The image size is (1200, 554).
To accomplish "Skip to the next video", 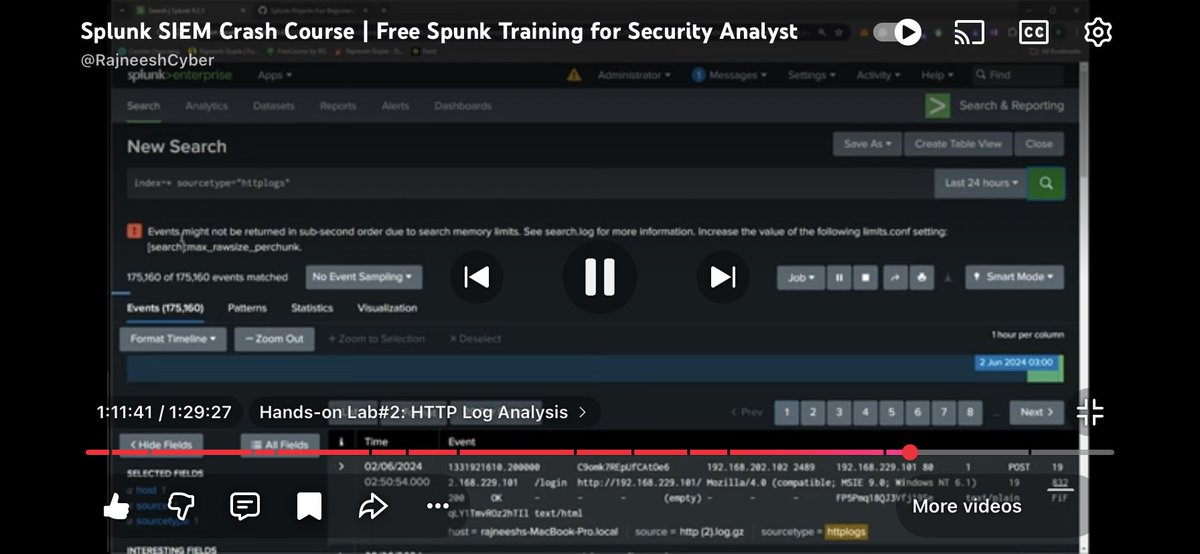I will [723, 276].
